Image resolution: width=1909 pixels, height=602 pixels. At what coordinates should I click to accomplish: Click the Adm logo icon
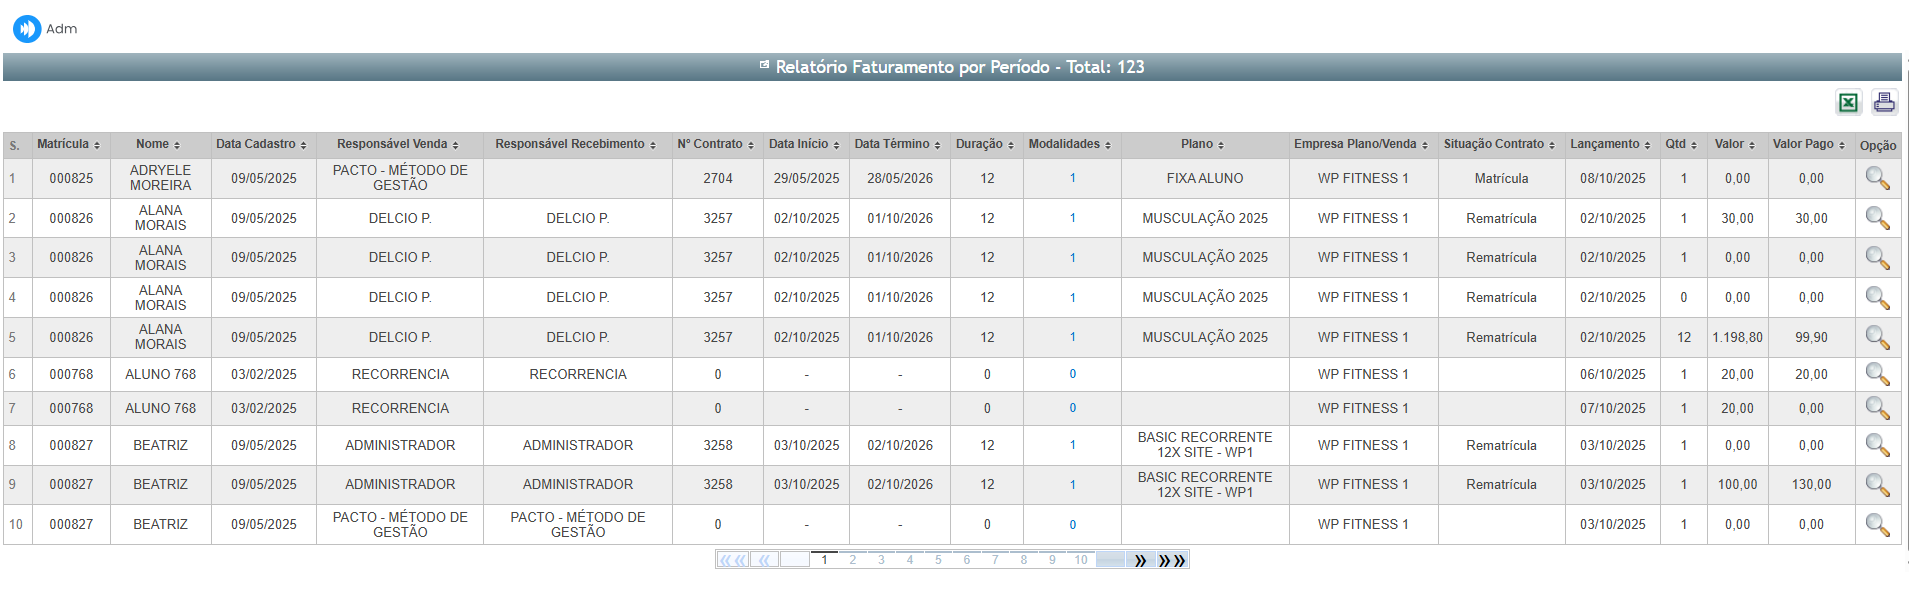point(27,29)
